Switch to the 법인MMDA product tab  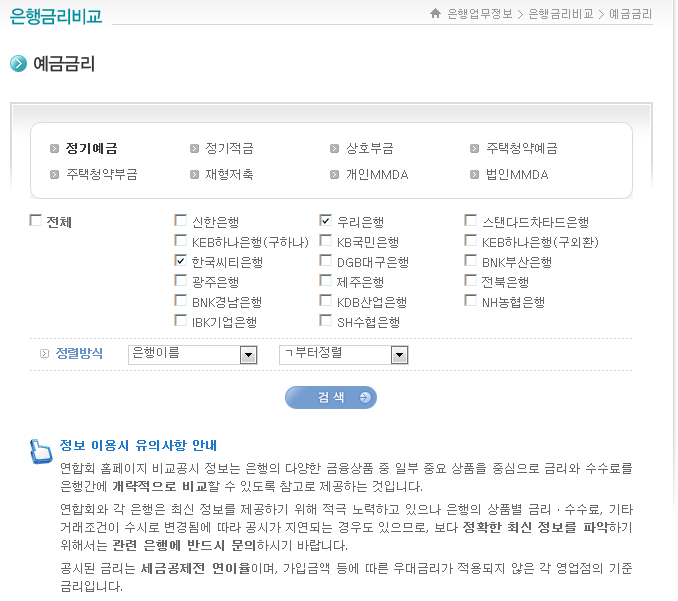(x=517, y=174)
